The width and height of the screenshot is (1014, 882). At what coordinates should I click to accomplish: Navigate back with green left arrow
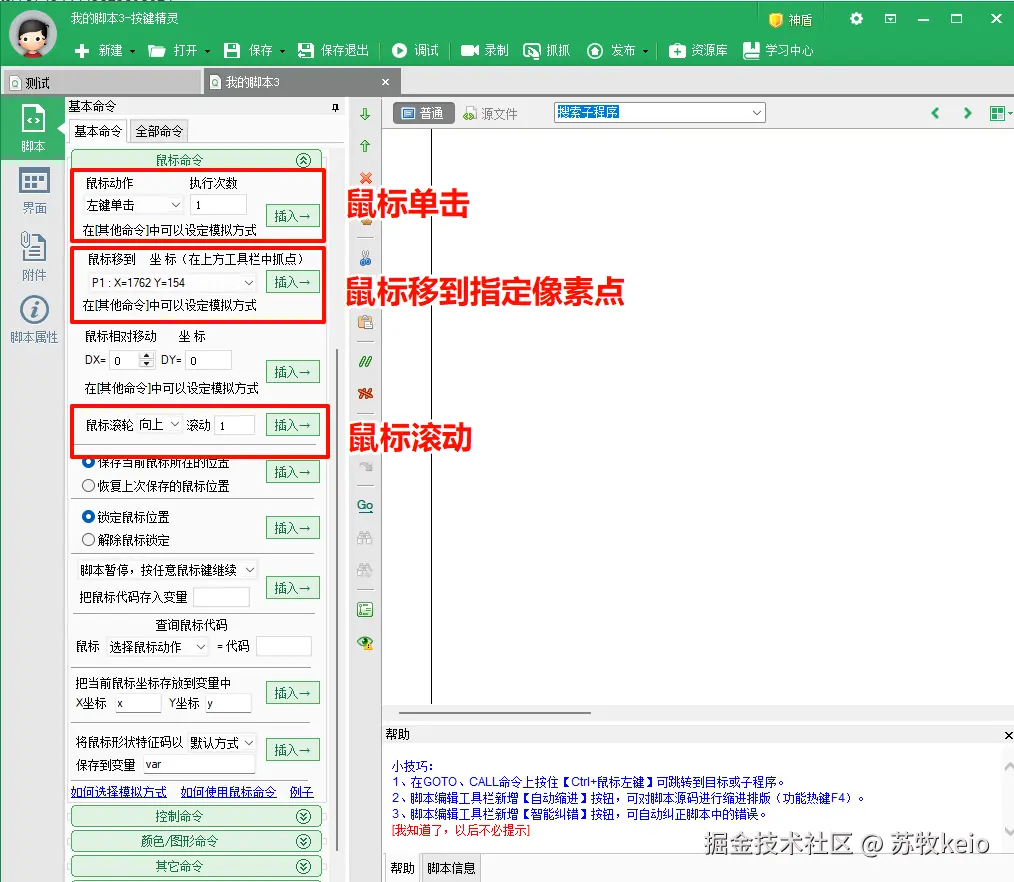[x=935, y=113]
